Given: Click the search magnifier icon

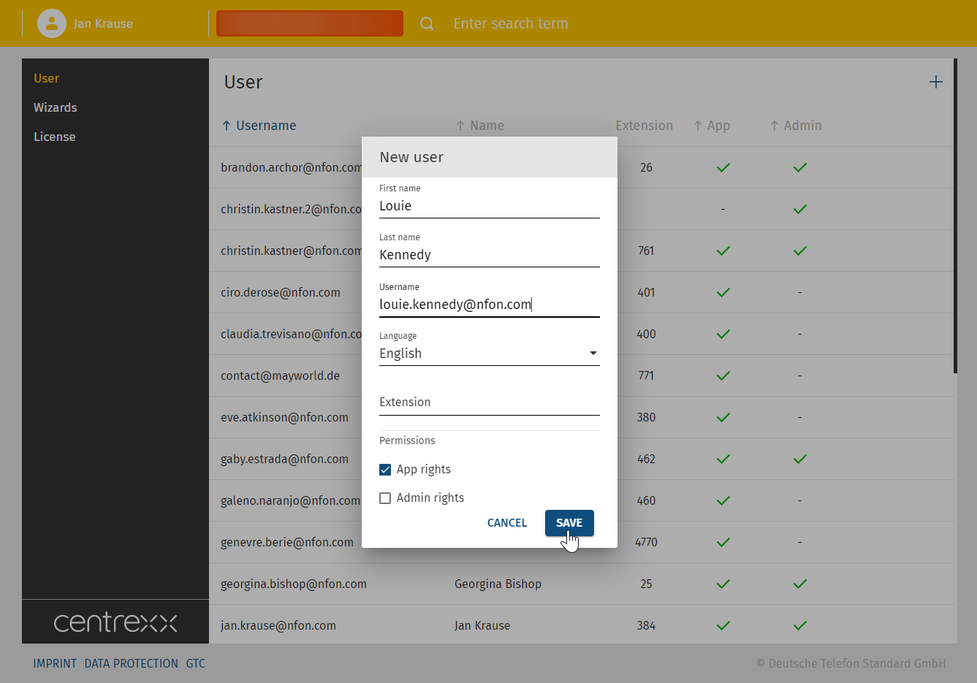Looking at the screenshot, I should pos(427,24).
